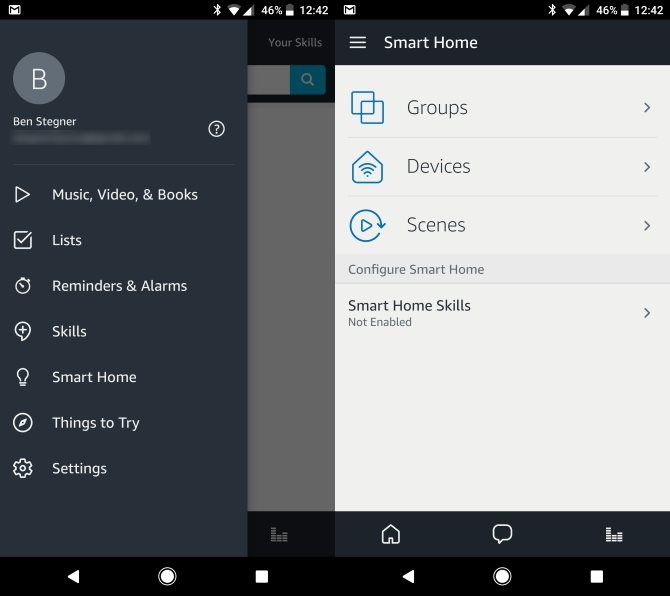
Task: Tap the search magnifier button in Your Skills
Action: pyautogui.click(x=308, y=79)
